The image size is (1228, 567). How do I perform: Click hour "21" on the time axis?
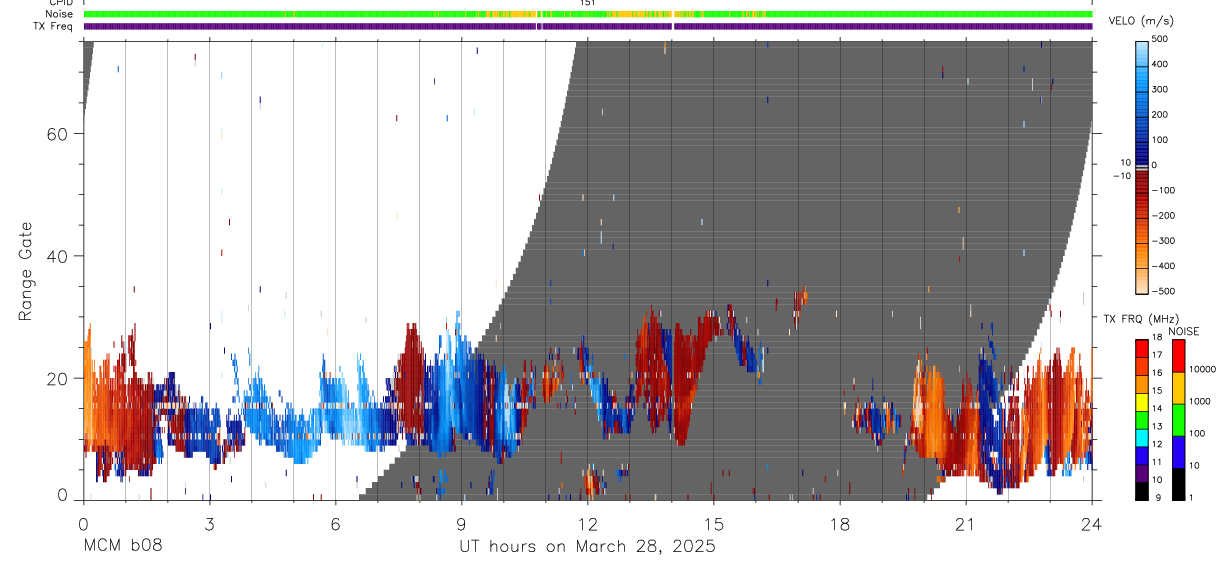pyautogui.click(x=965, y=523)
